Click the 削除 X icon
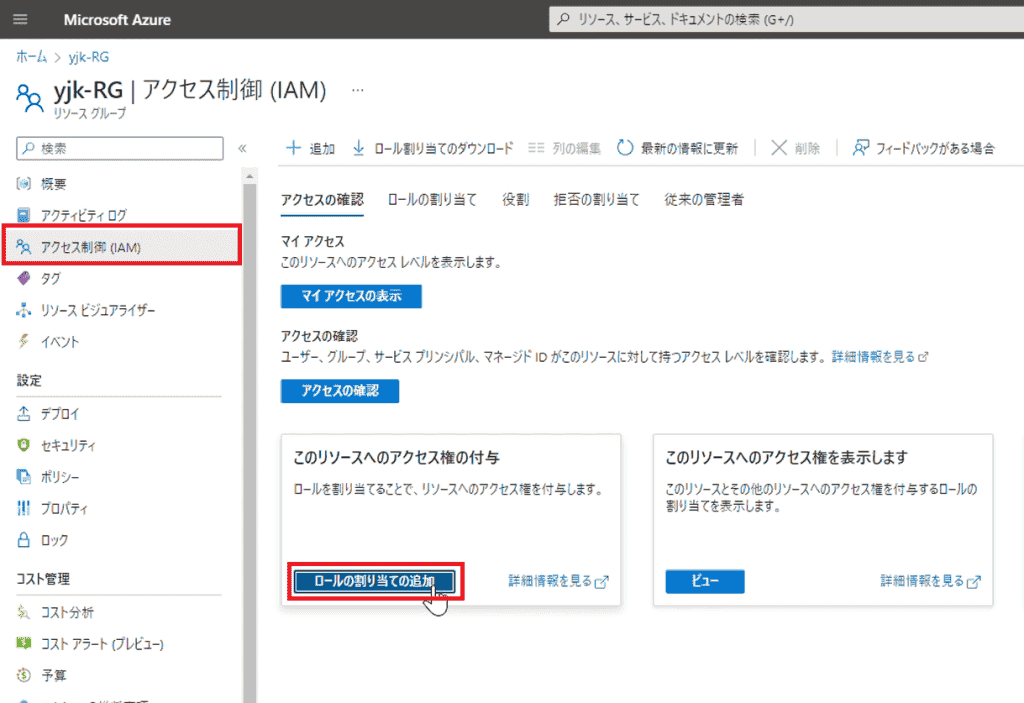The image size is (1024, 703). [x=778, y=148]
